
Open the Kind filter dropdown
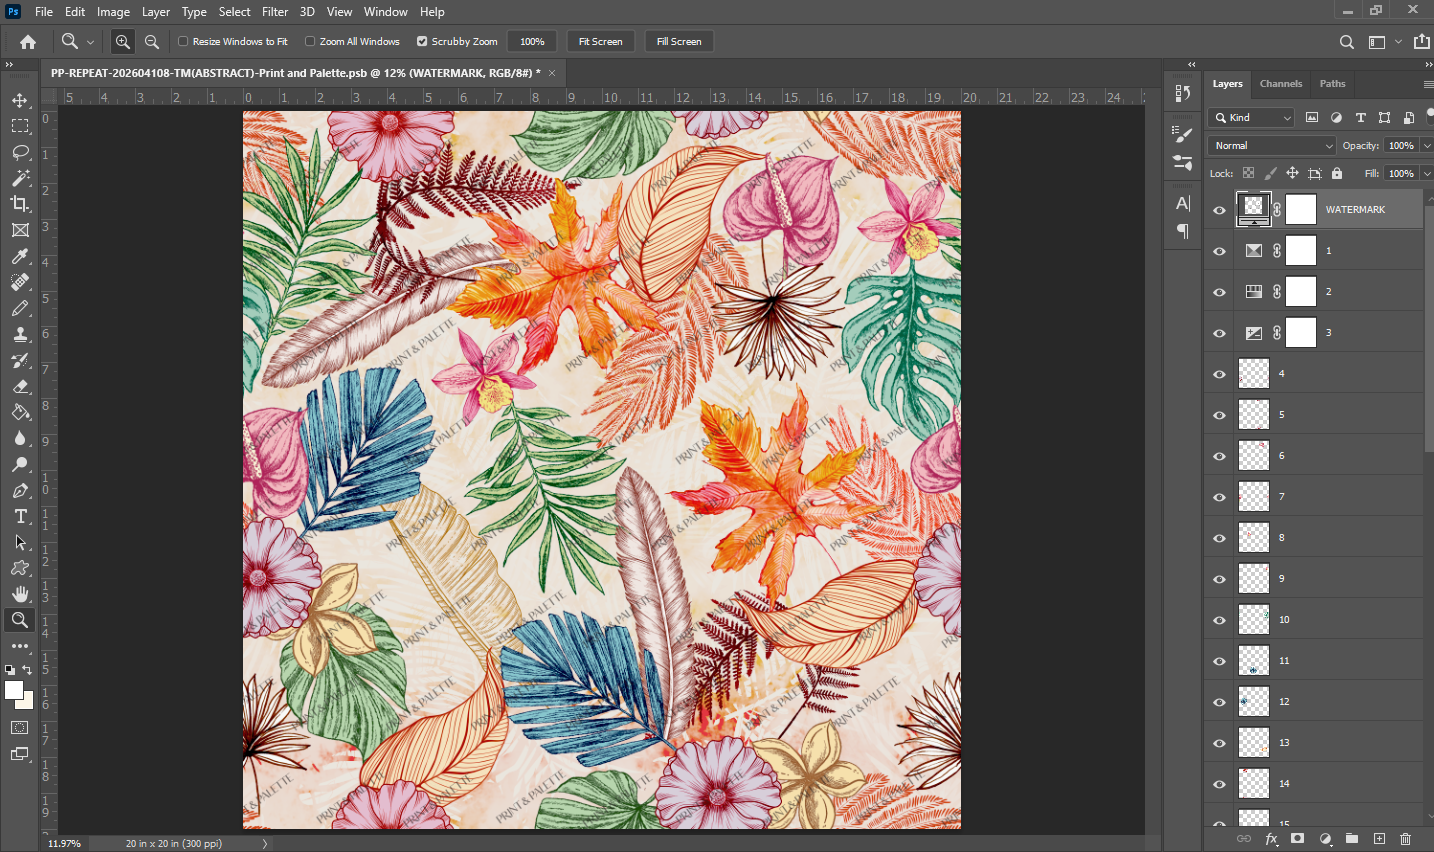point(1251,118)
